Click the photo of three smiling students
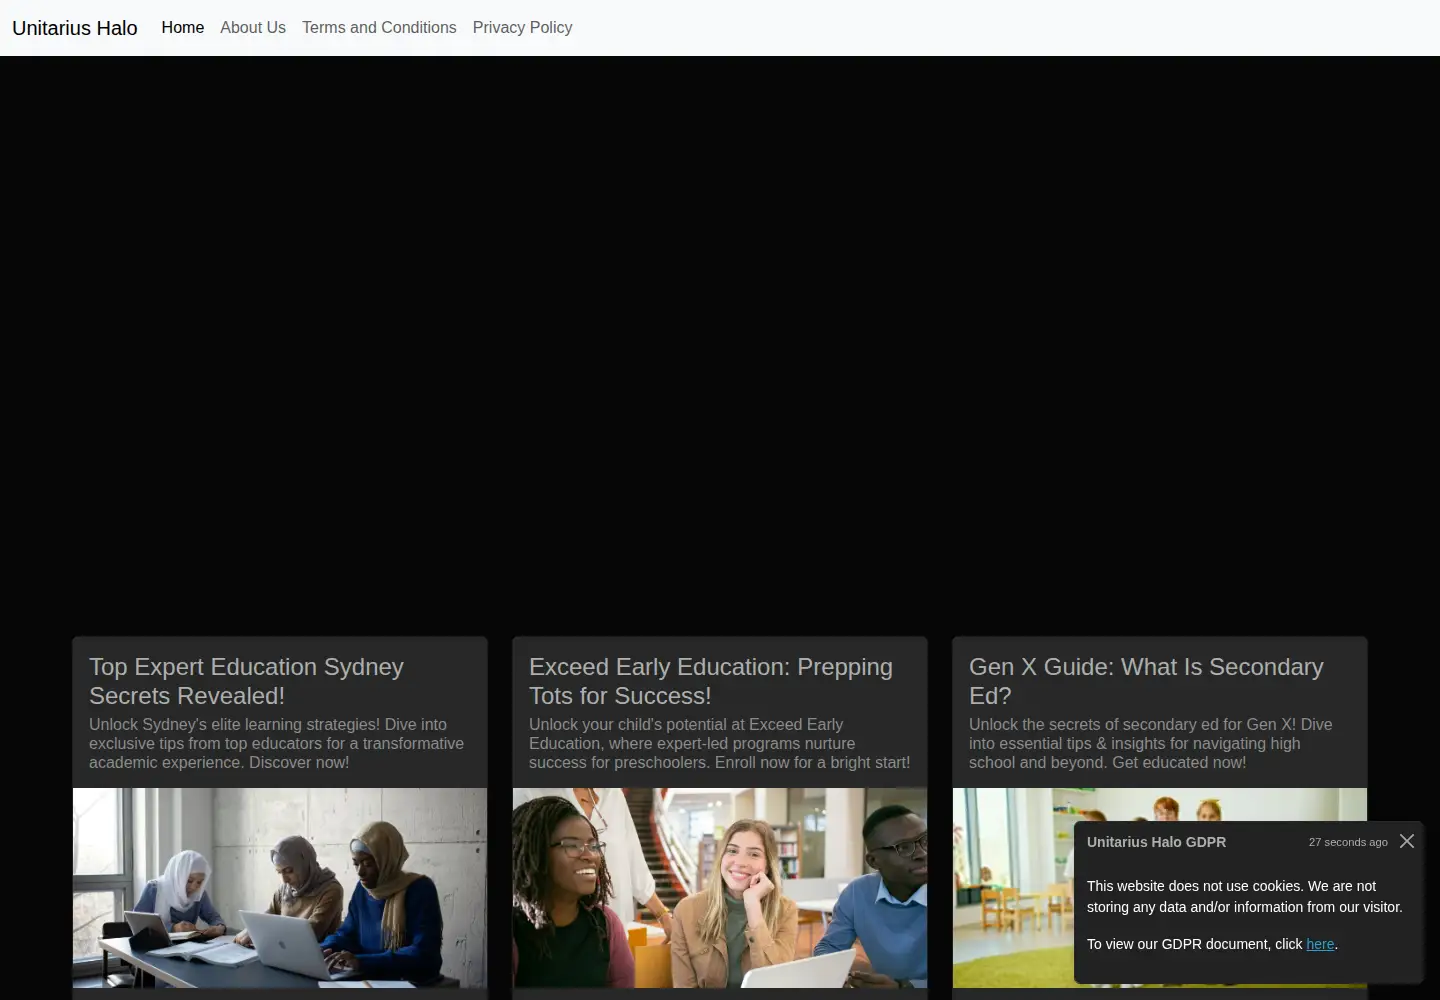Image resolution: width=1440 pixels, height=1000 pixels. 720,888
